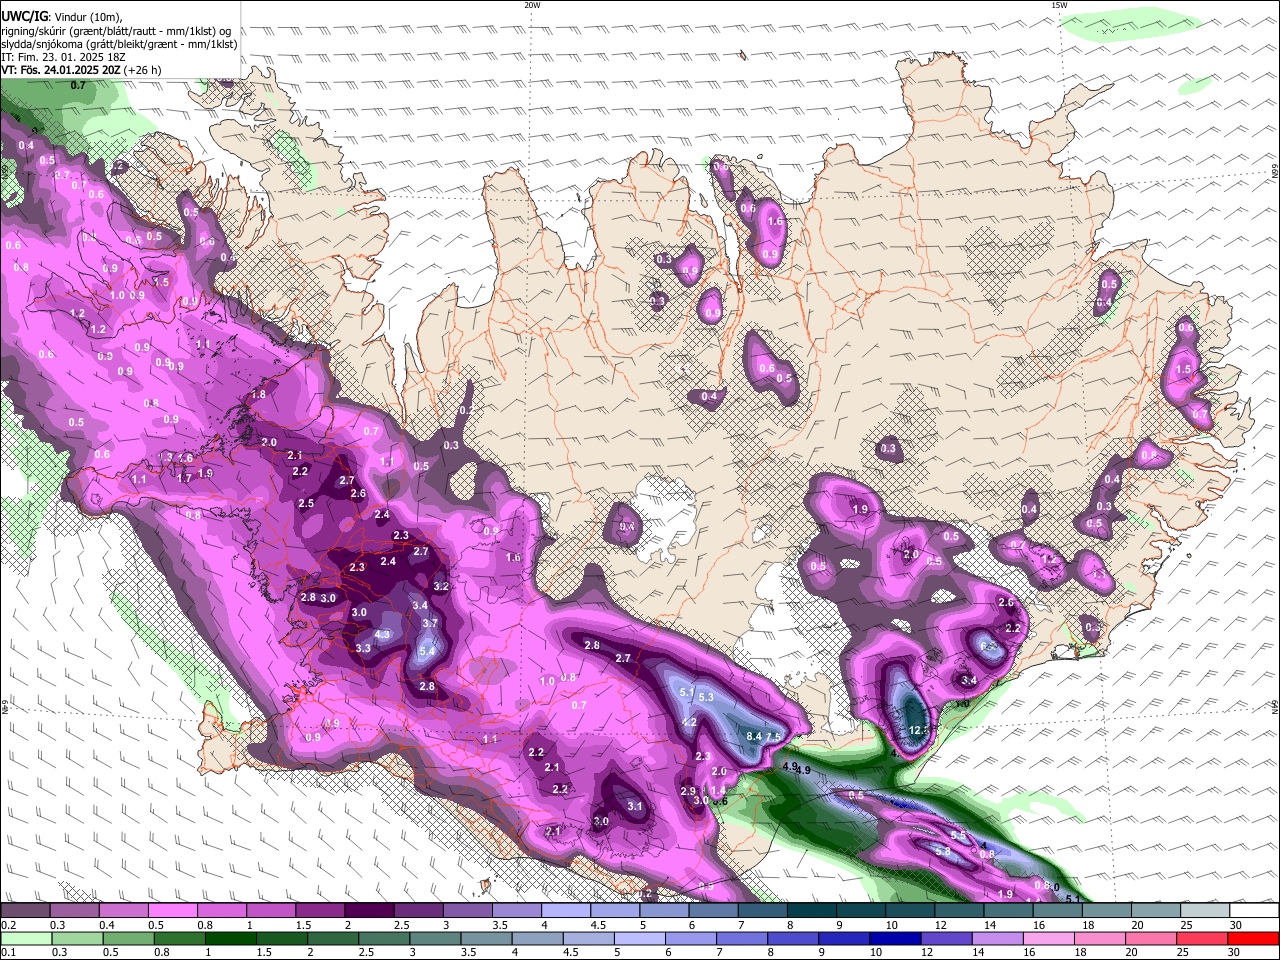Select upper legend swatch between 0.2 and 0.3
The height and width of the screenshot is (960, 1280).
pyautogui.click(x=24, y=911)
